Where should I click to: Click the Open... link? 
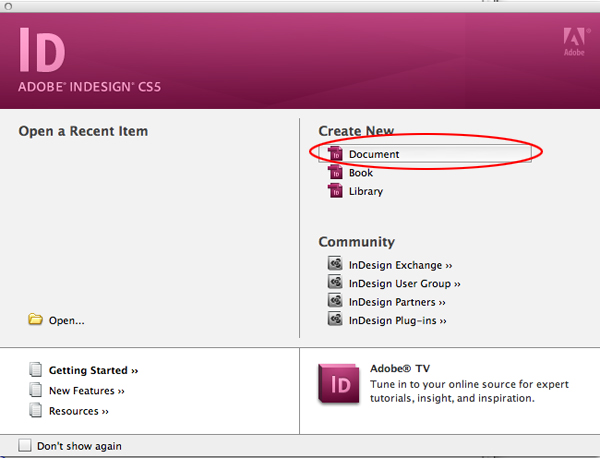67,320
